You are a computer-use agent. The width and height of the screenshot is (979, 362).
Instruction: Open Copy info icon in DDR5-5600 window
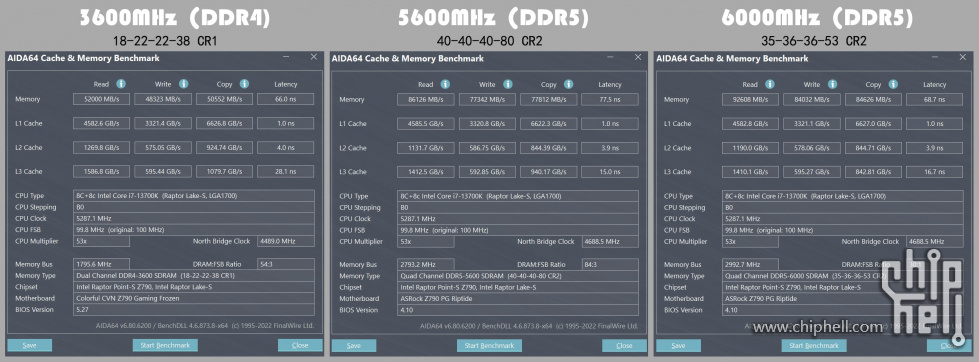click(x=569, y=84)
